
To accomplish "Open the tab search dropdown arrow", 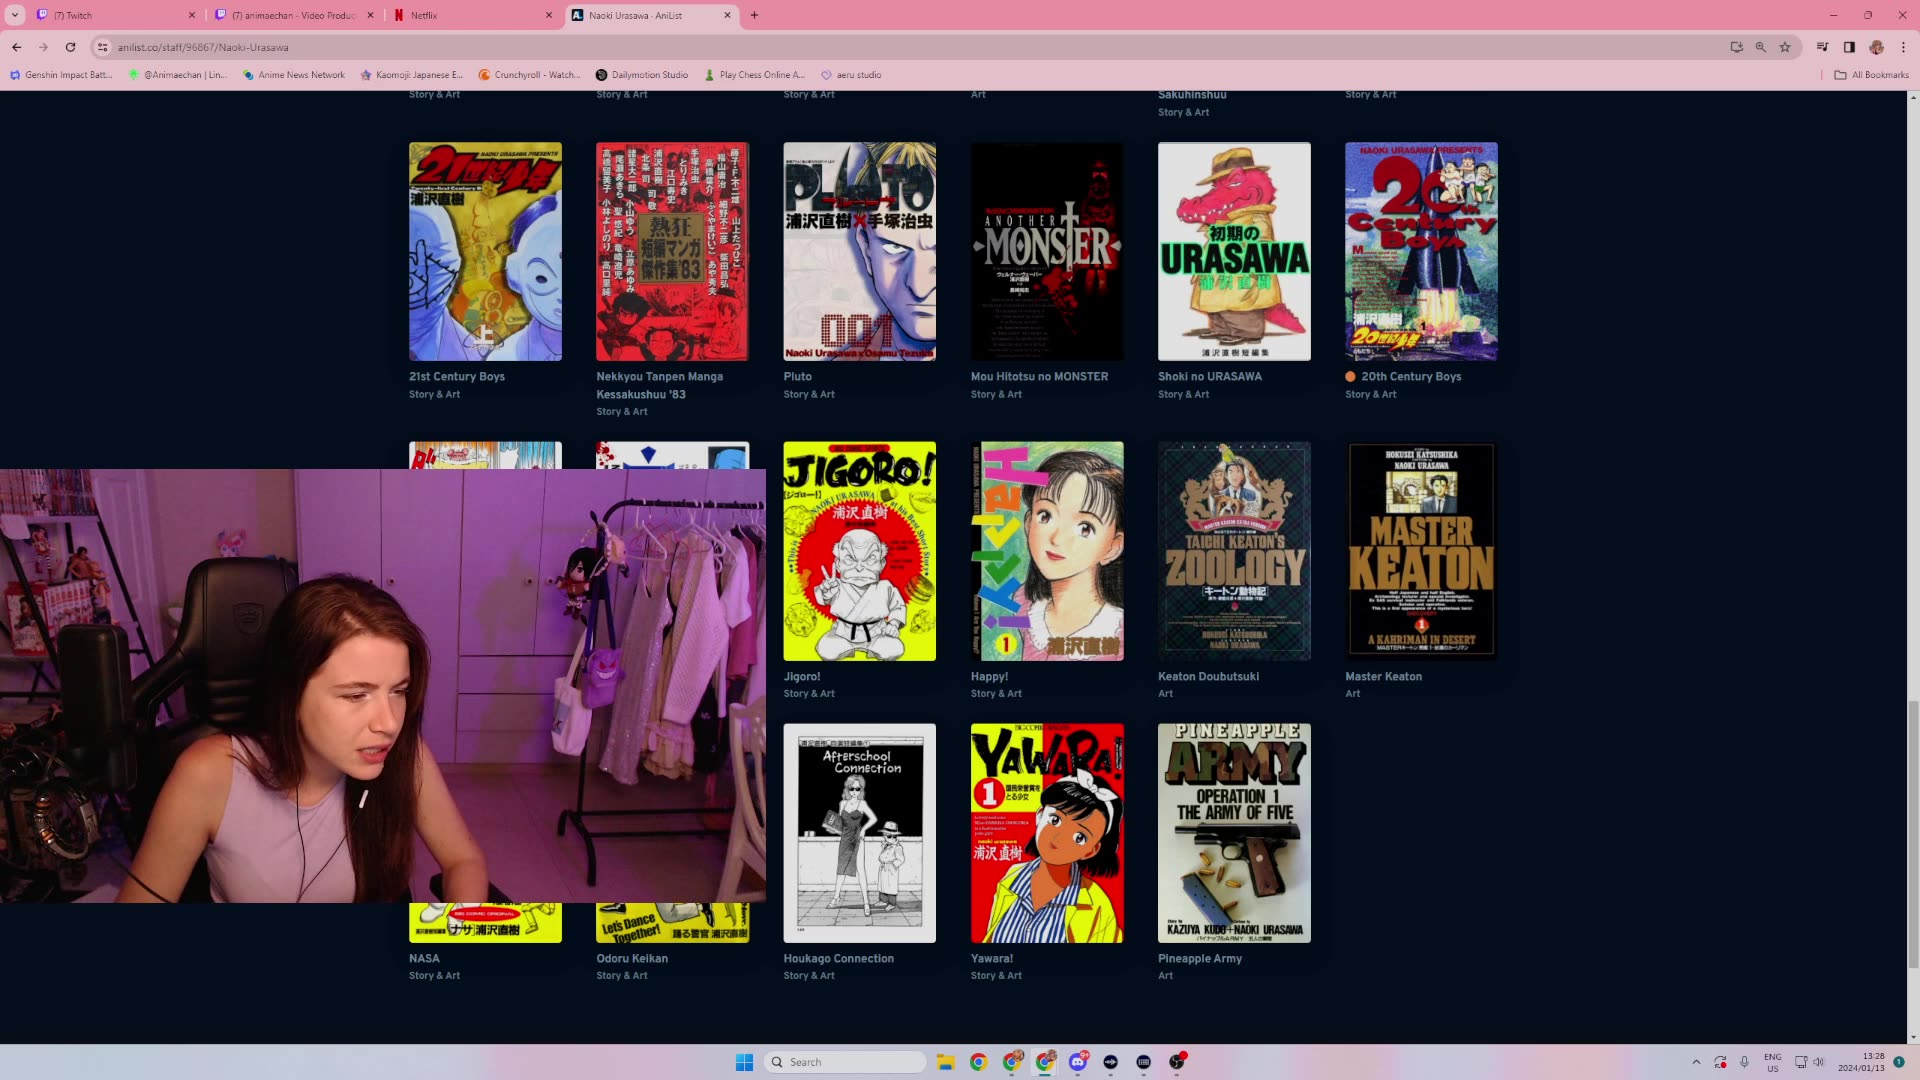I will 15,15.
